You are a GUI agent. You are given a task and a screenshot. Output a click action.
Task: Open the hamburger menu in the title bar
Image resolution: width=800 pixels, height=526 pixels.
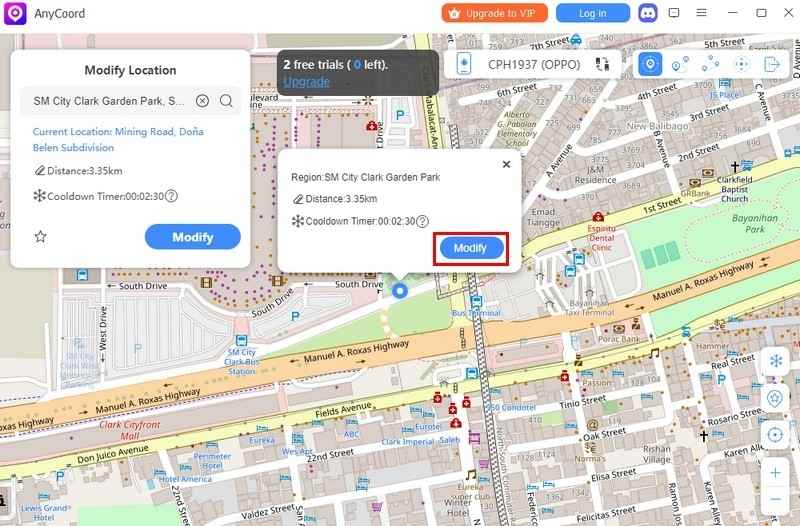click(703, 13)
